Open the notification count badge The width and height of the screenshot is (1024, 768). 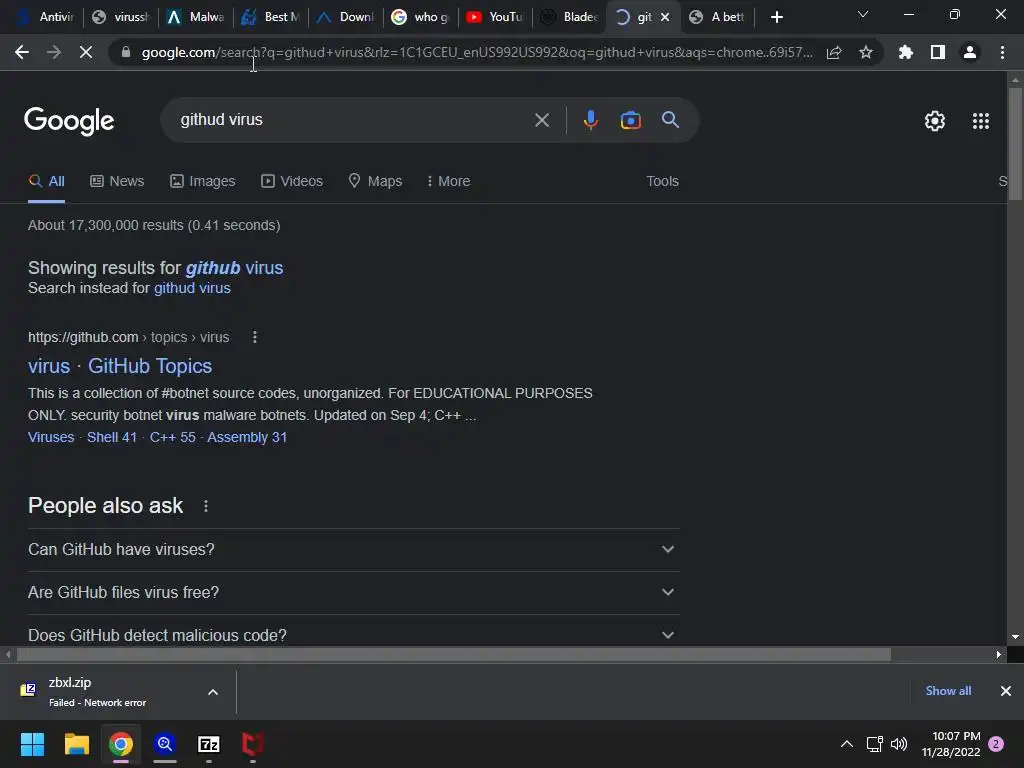click(x=996, y=744)
